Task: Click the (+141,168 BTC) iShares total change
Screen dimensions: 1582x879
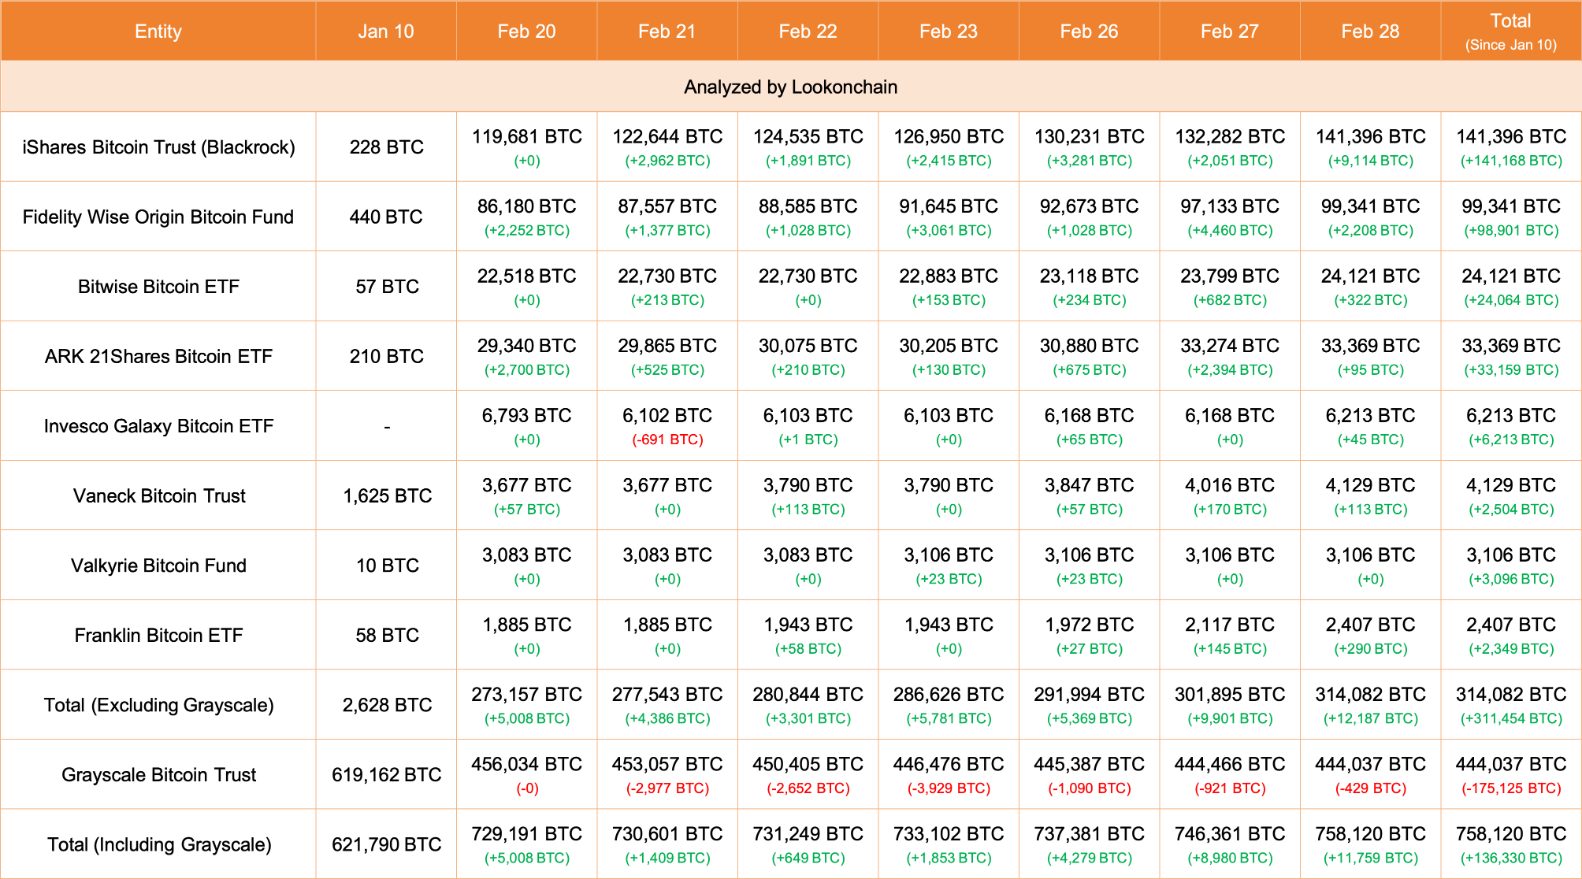Action: (1511, 161)
